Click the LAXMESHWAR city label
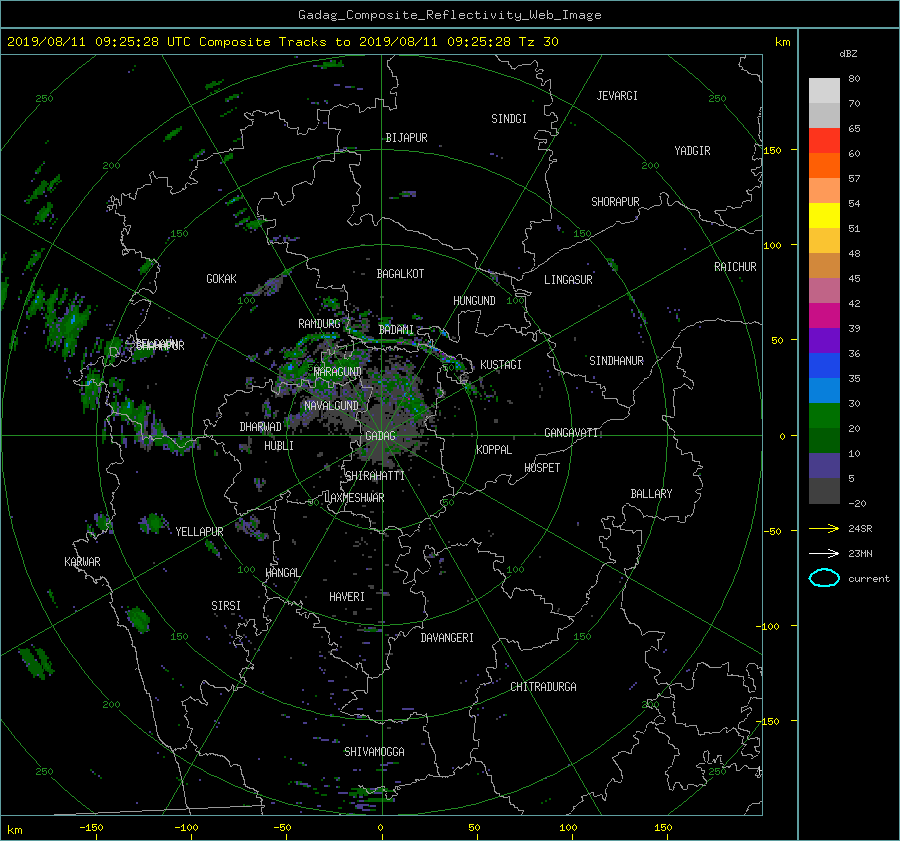 (354, 498)
